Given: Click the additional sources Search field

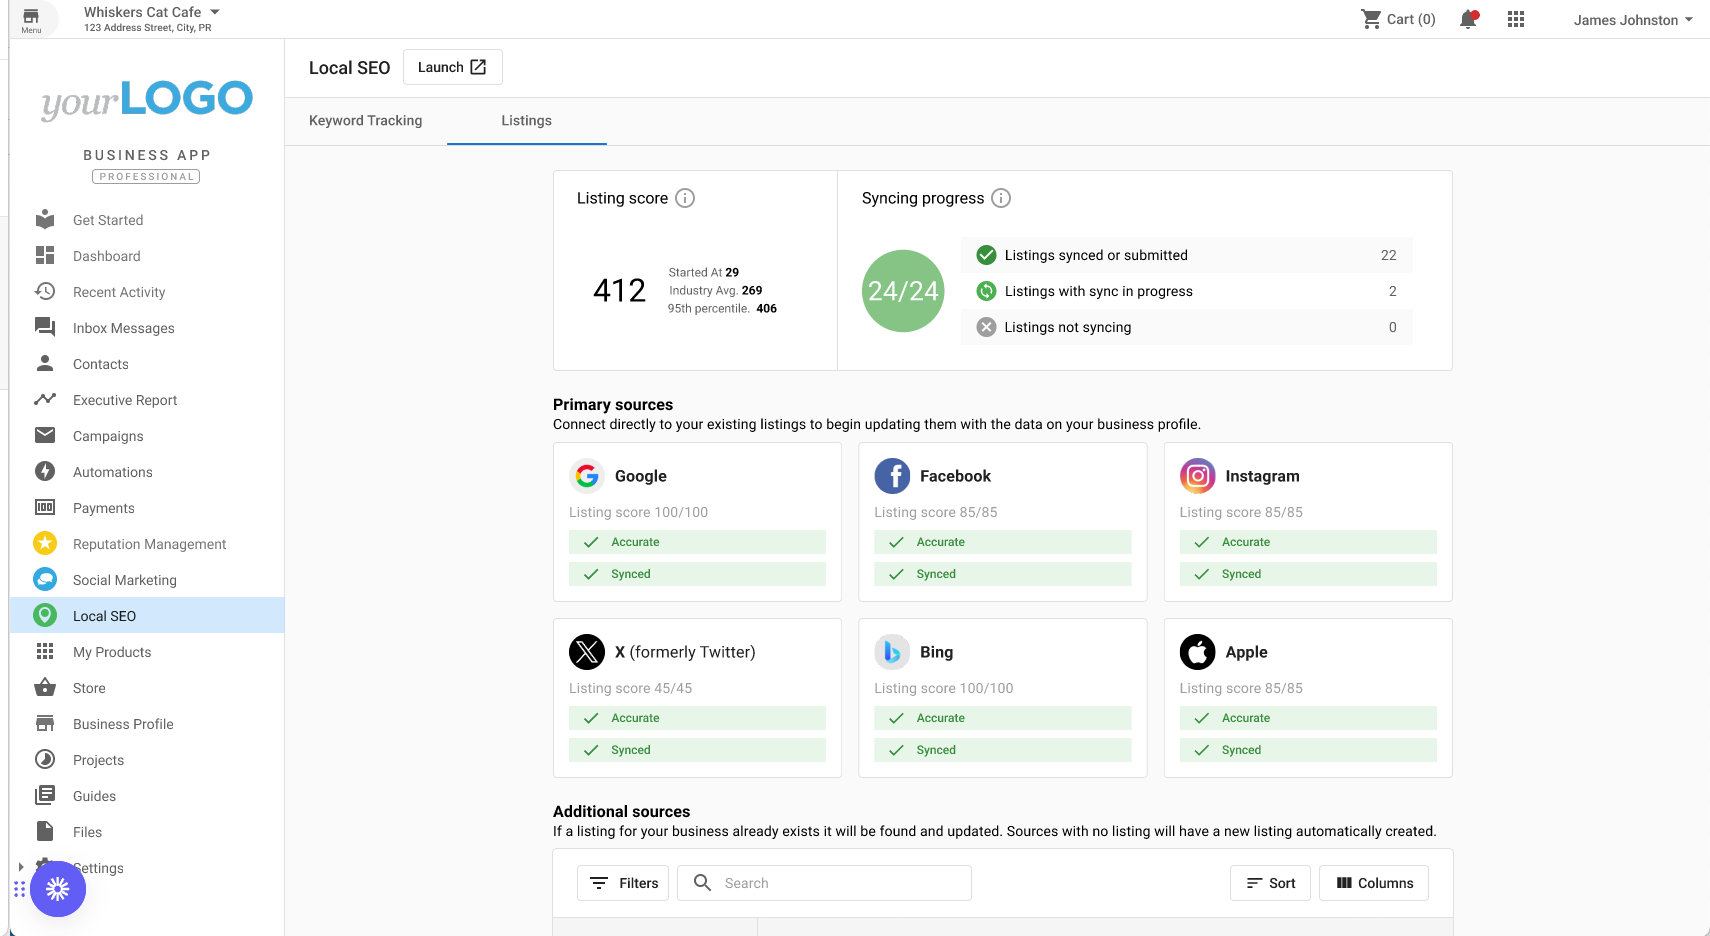Looking at the screenshot, I should [824, 883].
